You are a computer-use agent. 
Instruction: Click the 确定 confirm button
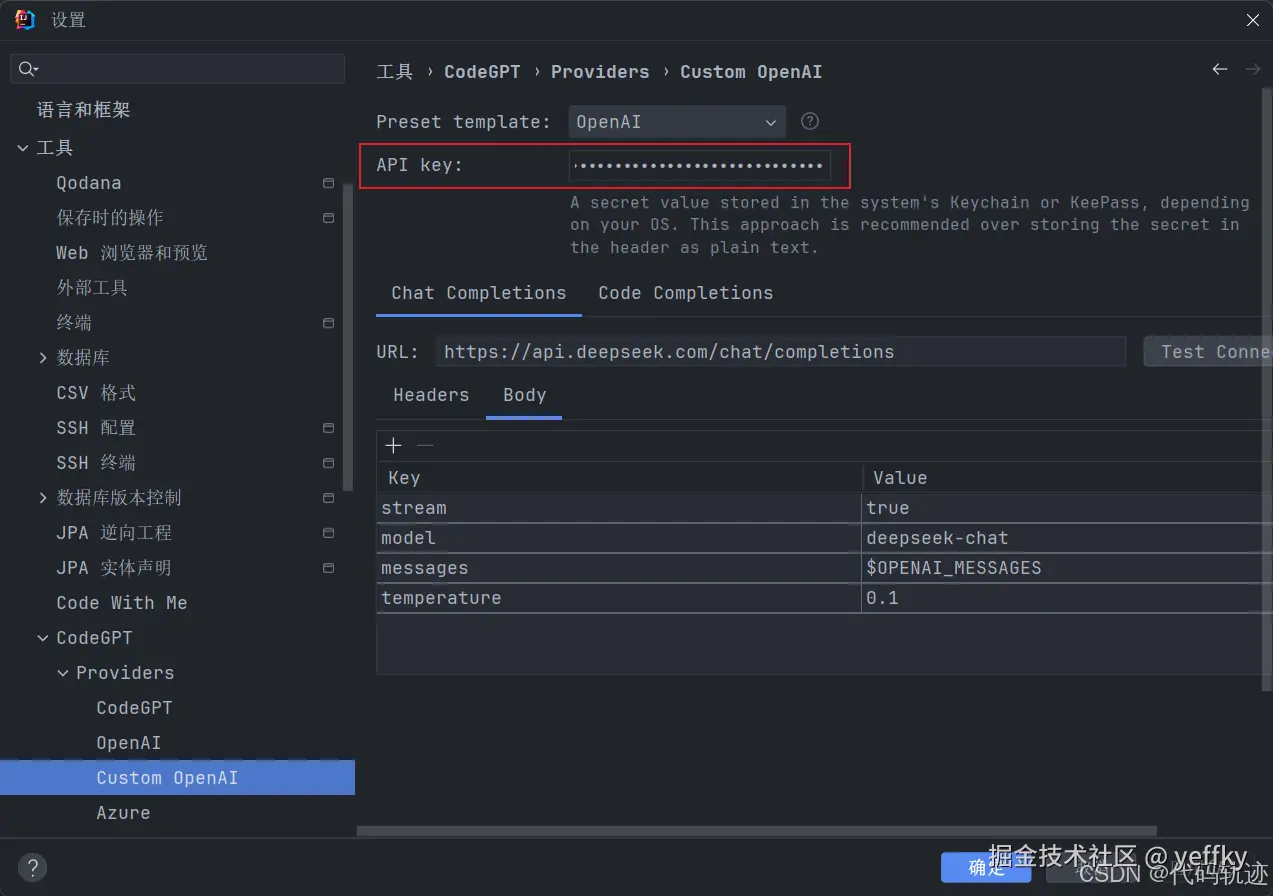pyautogui.click(x=986, y=867)
